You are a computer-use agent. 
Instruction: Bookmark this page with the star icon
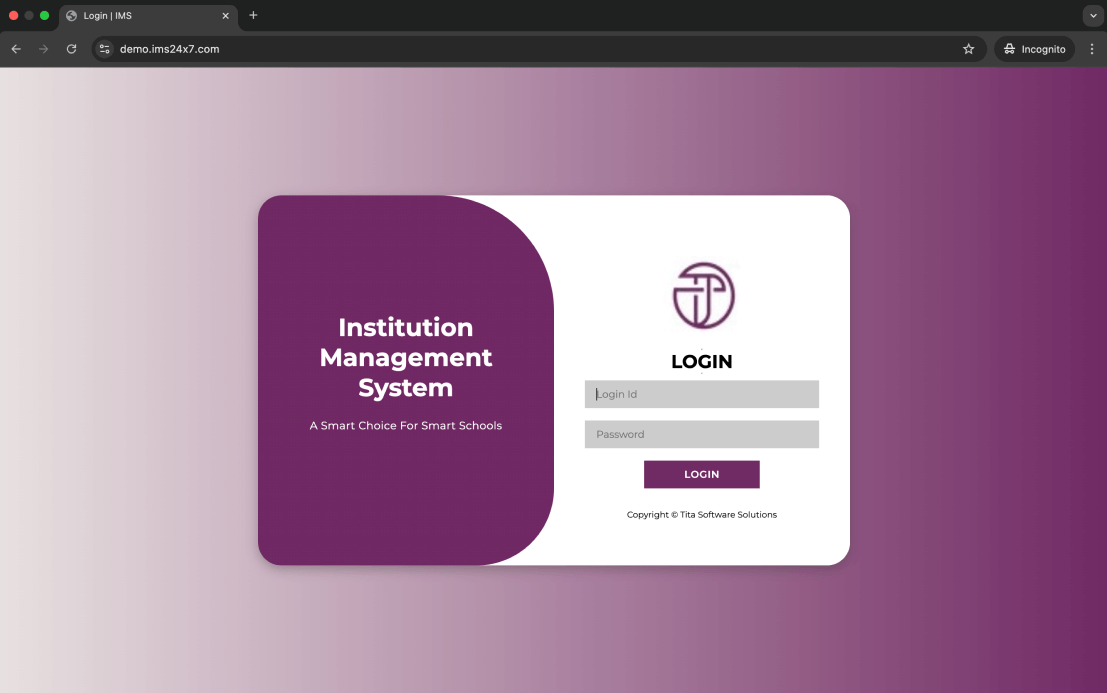pyautogui.click(x=968, y=49)
